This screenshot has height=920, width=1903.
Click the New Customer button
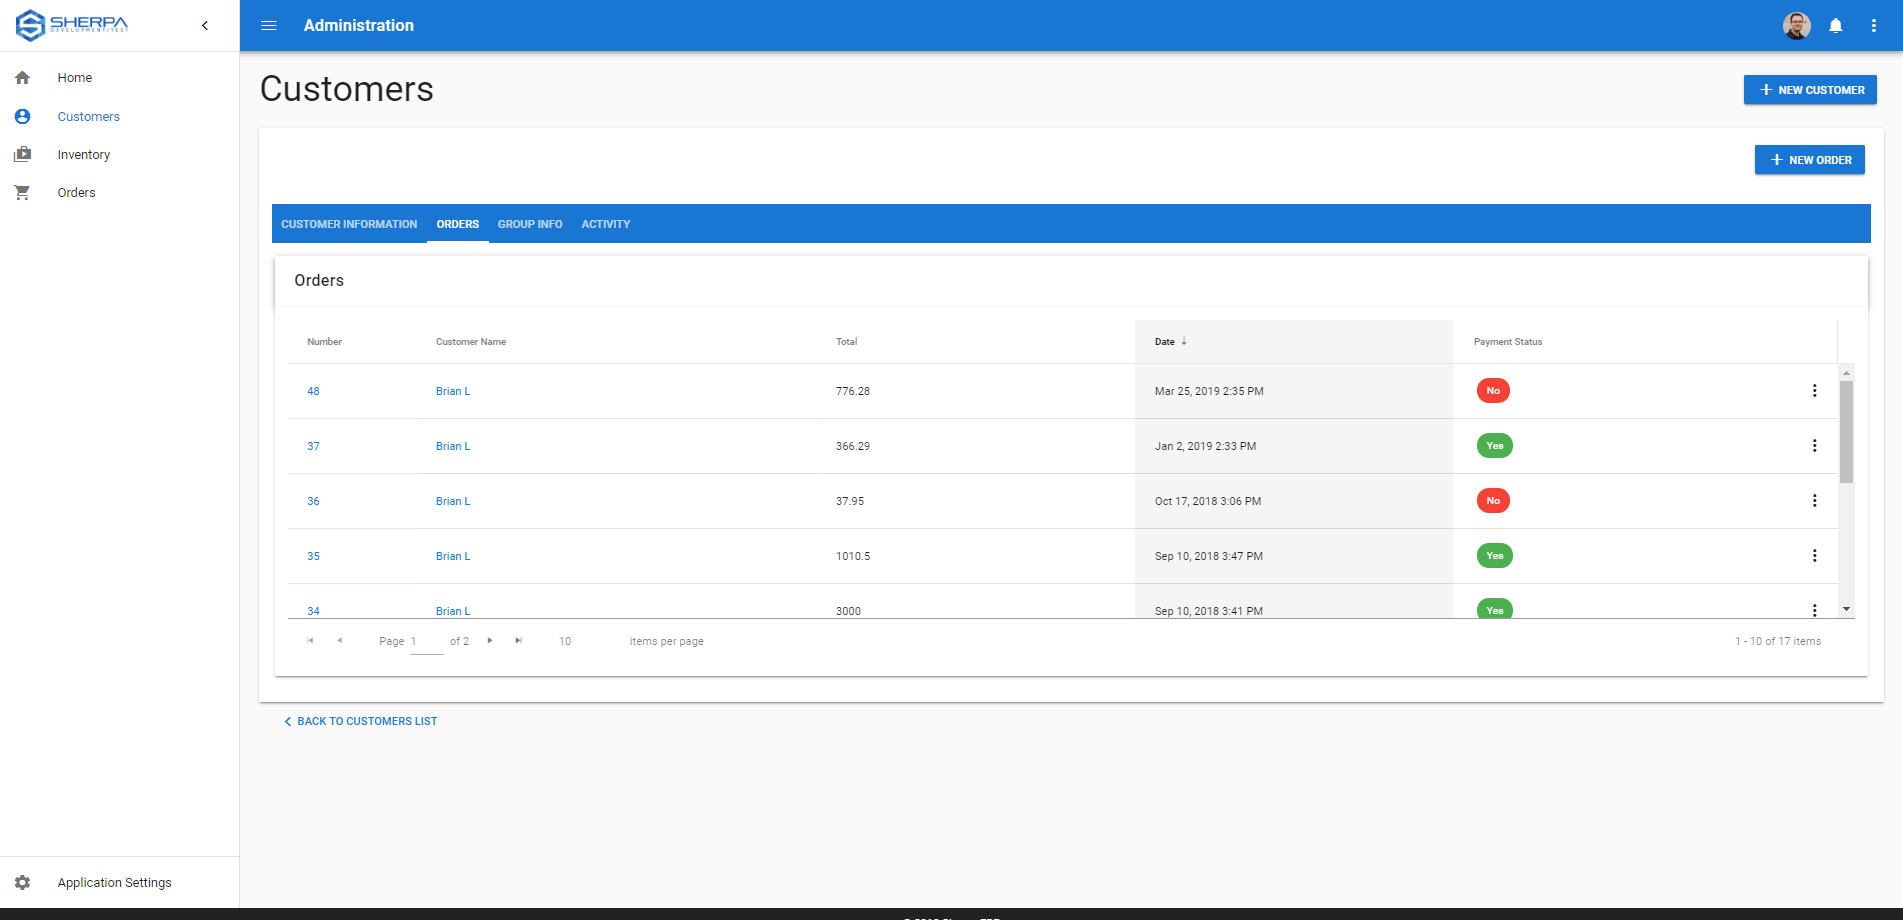(1810, 90)
